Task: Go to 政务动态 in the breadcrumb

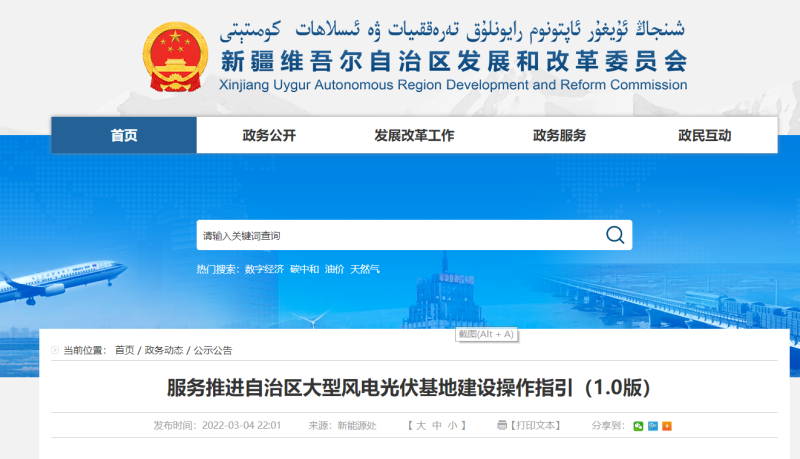Action: (x=164, y=350)
